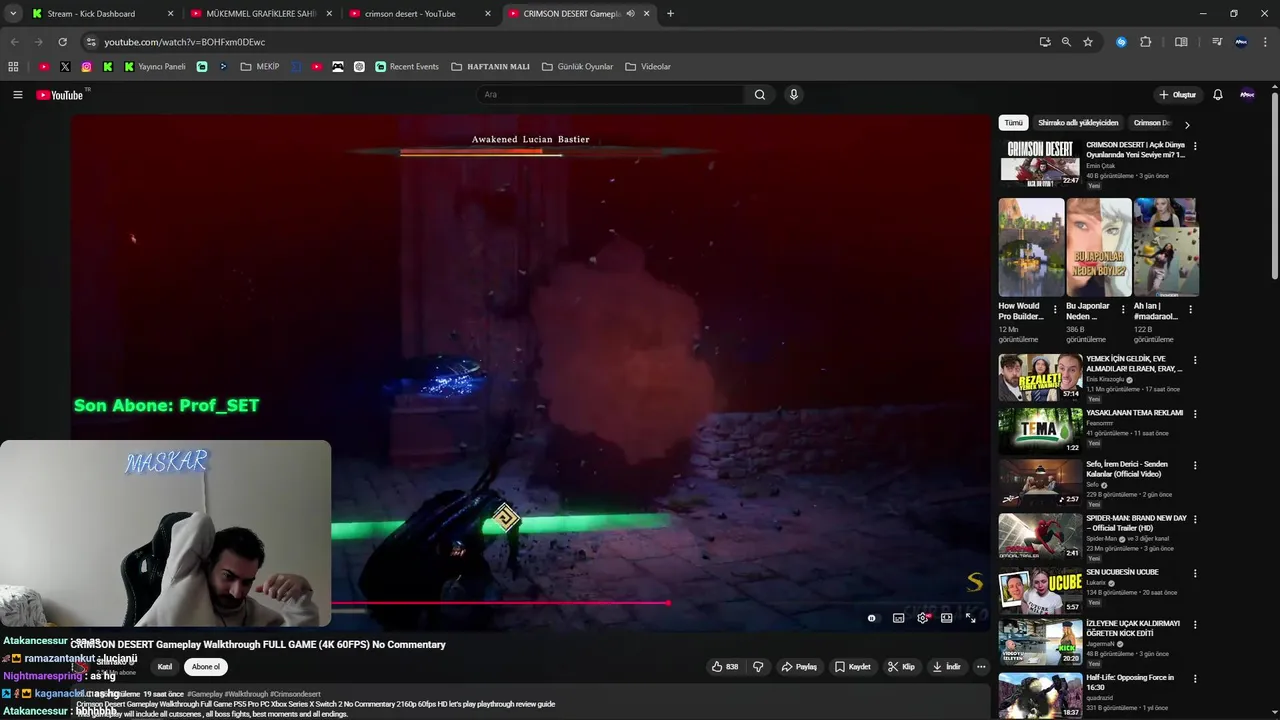
Task: Open the YouTube hamburger guide menu
Action: pos(17,95)
